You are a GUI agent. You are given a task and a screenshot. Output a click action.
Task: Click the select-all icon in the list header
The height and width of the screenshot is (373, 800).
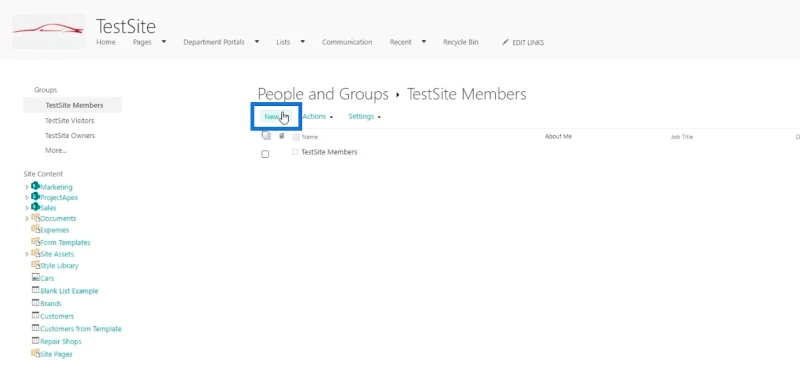pyautogui.click(x=266, y=136)
